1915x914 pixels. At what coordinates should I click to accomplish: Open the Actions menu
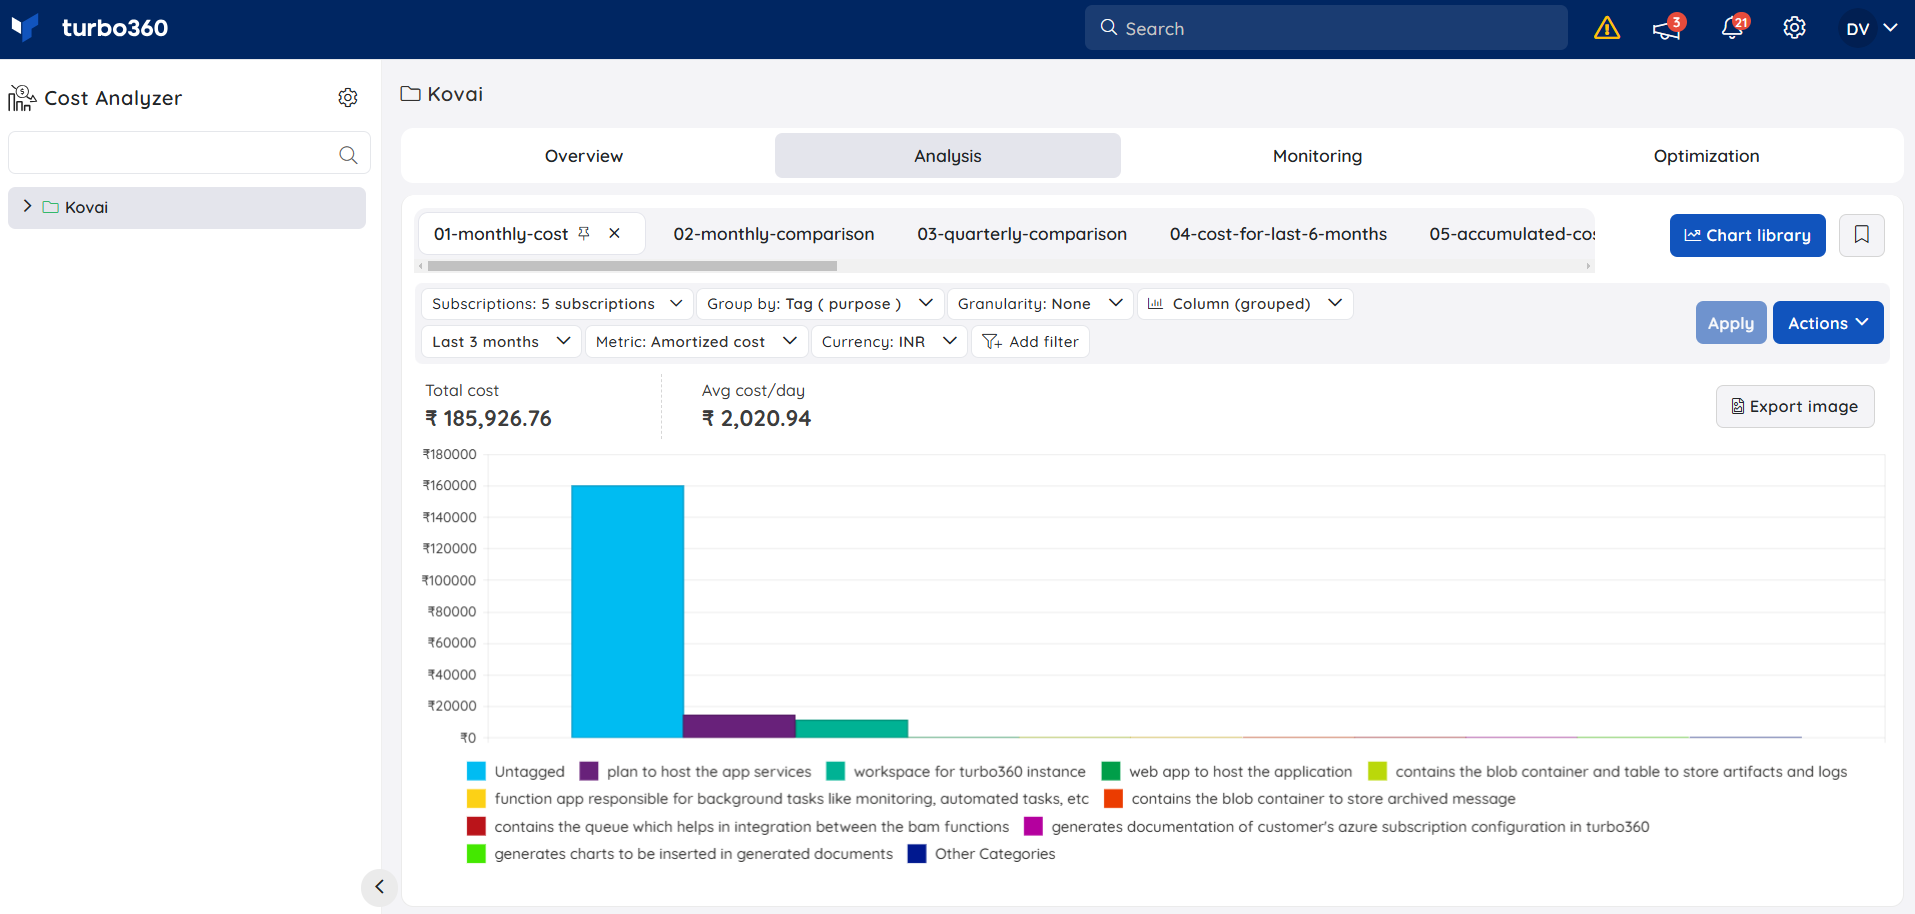1828,323
